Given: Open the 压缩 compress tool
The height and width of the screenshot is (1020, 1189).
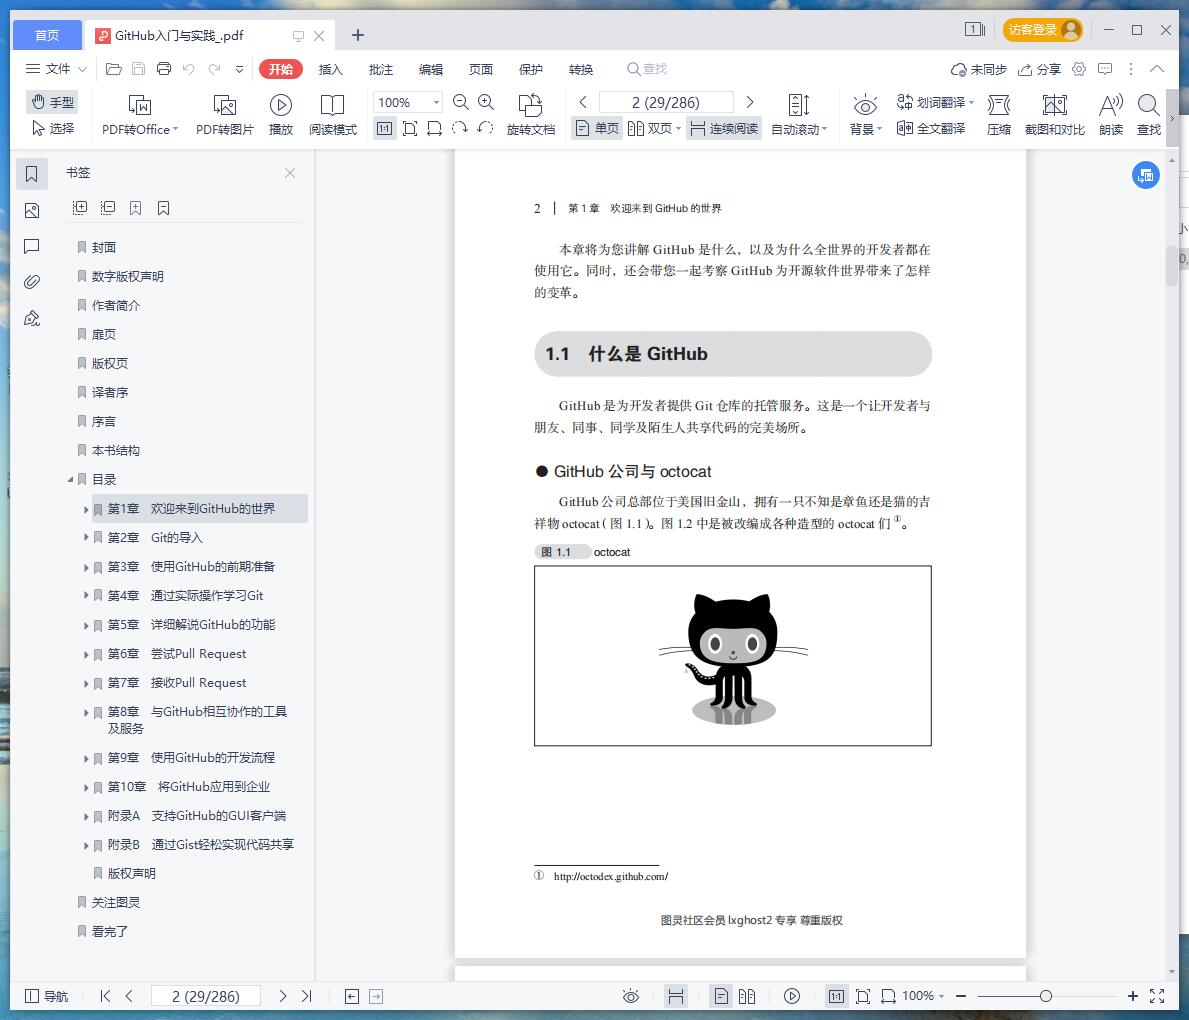Looking at the screenshot, I should [999, 115].
